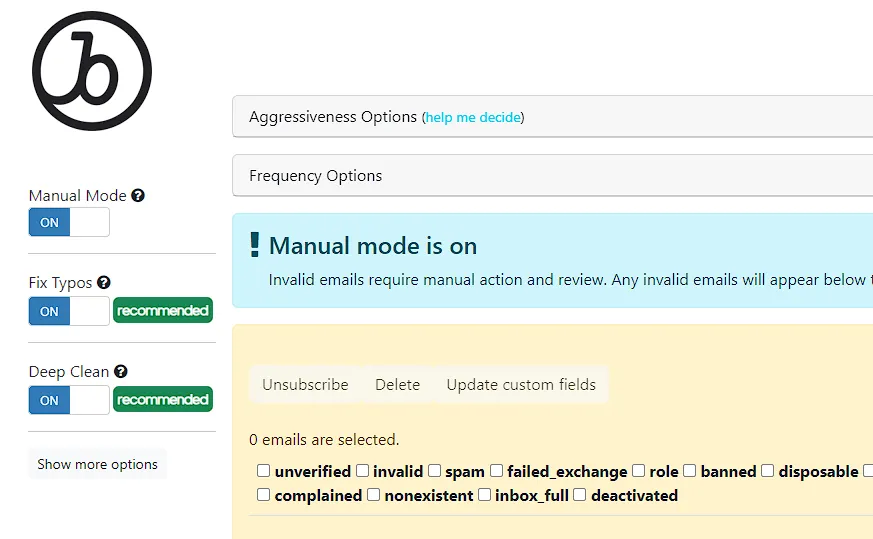Click the Manual mode is on heading

coord(373,246)
